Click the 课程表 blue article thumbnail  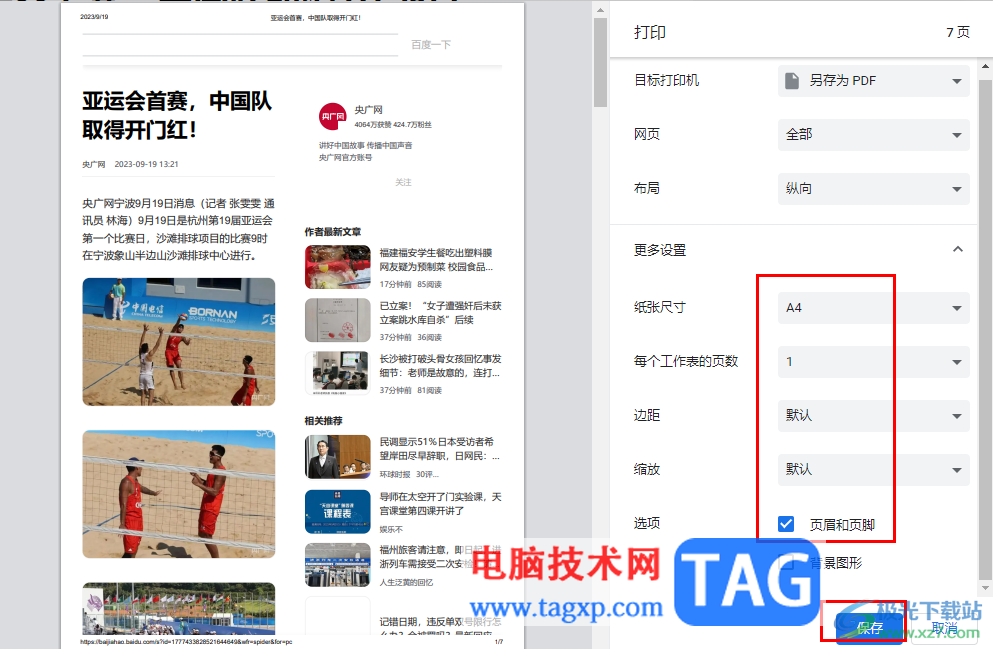click(338, 512)
